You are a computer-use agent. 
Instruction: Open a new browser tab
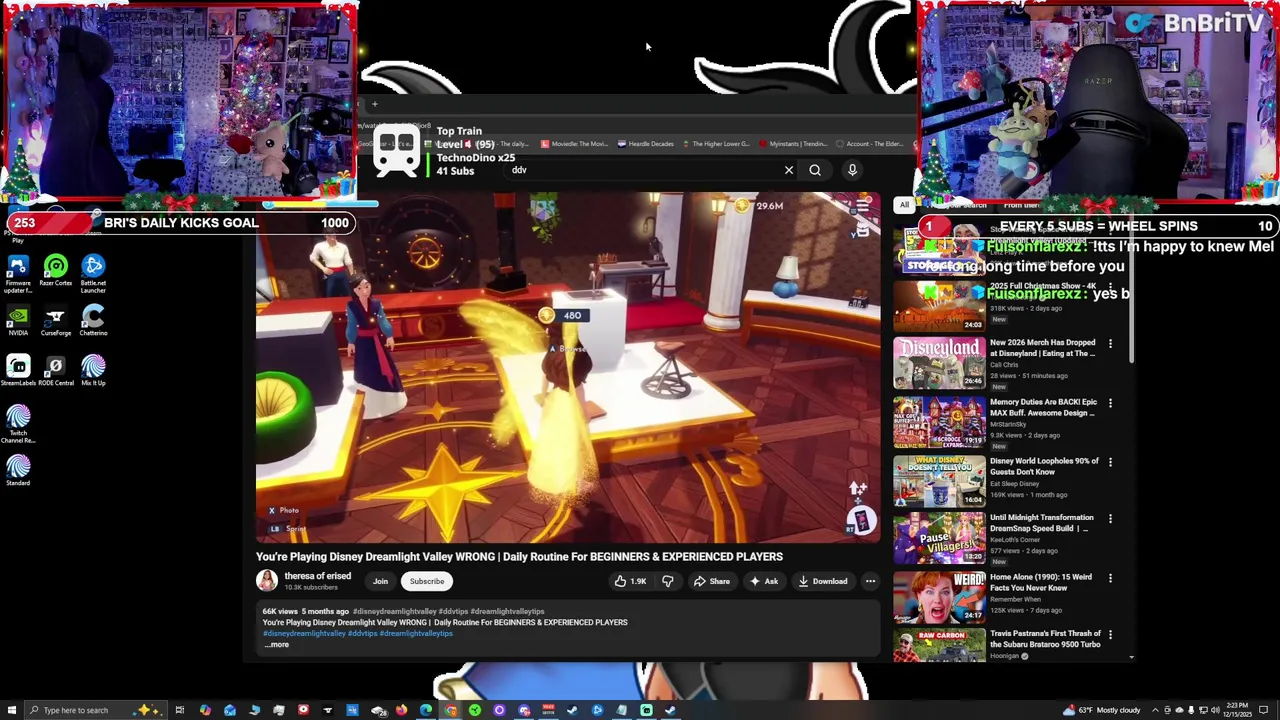(x=375, y=104)
